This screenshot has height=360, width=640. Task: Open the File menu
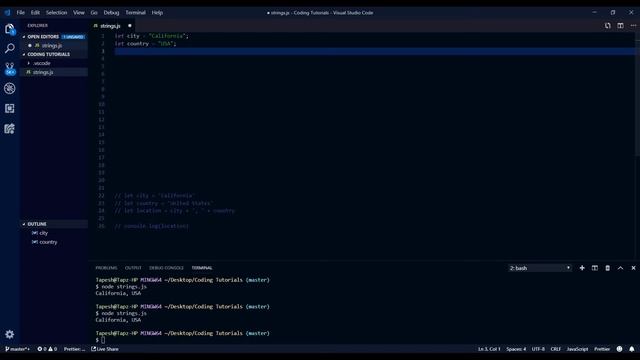[20, 13]
